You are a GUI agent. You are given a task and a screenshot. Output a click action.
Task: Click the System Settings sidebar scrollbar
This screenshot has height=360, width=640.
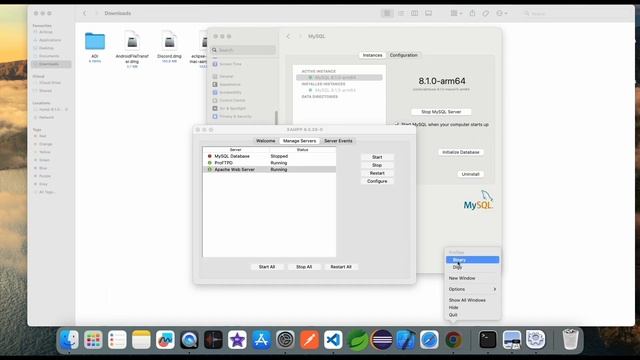276,118
